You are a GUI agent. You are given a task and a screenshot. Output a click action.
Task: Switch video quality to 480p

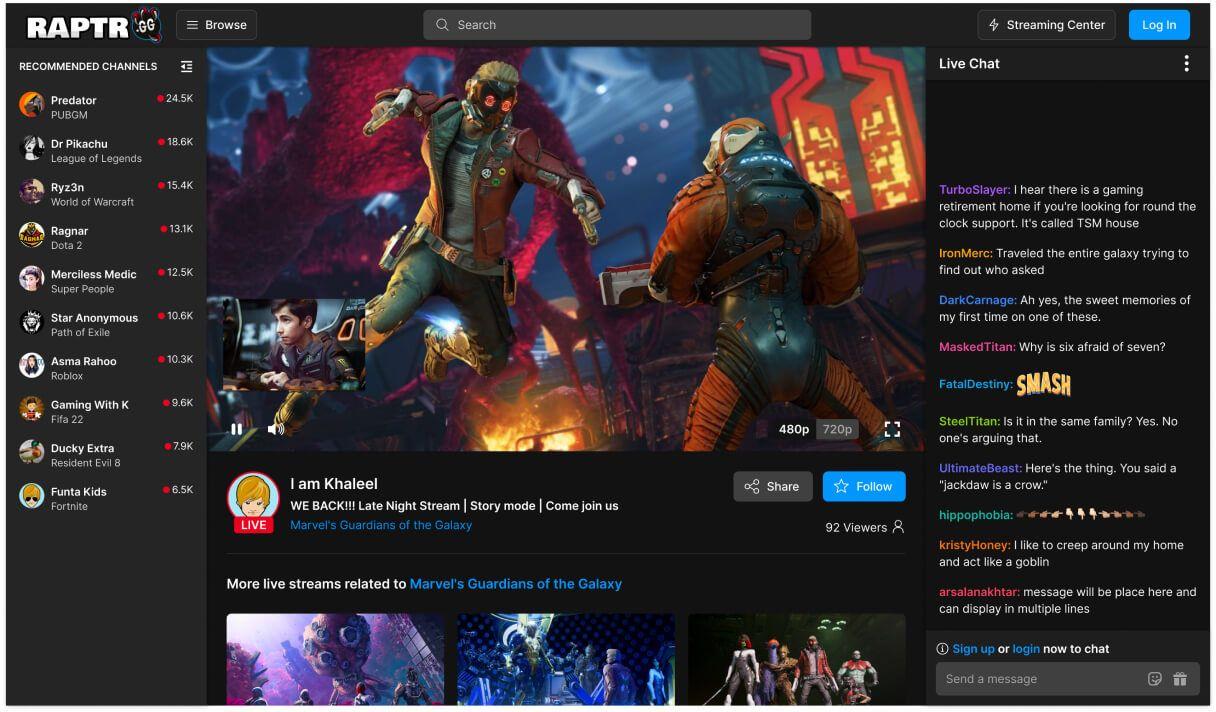coord(794,429)
